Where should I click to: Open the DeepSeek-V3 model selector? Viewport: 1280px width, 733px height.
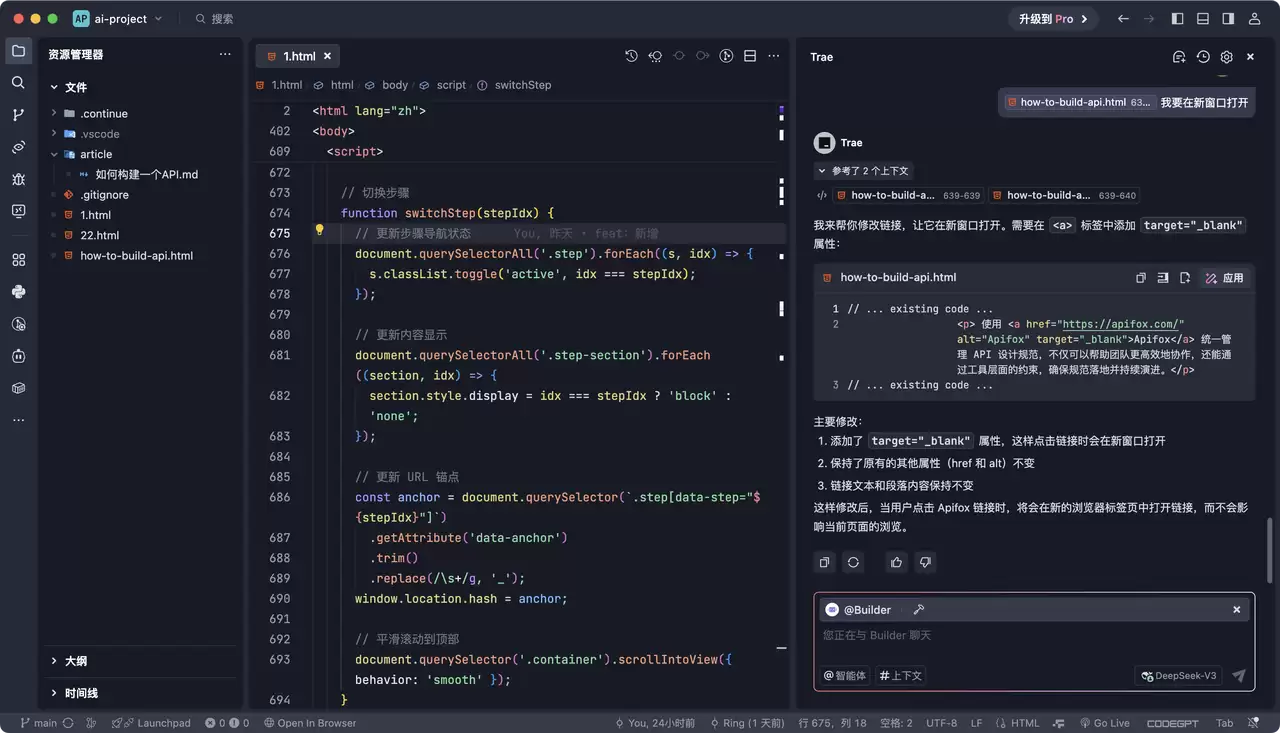click(x=1179, y=676)
